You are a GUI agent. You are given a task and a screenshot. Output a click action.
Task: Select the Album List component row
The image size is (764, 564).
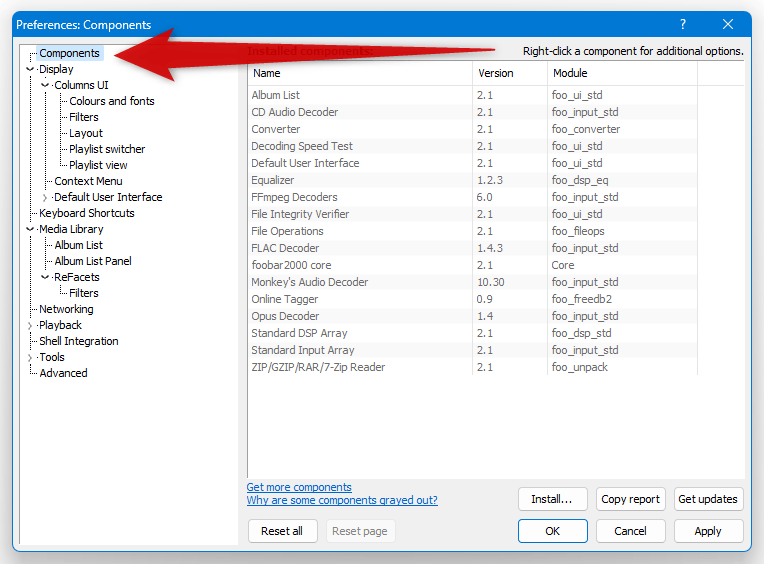(473, 95)
